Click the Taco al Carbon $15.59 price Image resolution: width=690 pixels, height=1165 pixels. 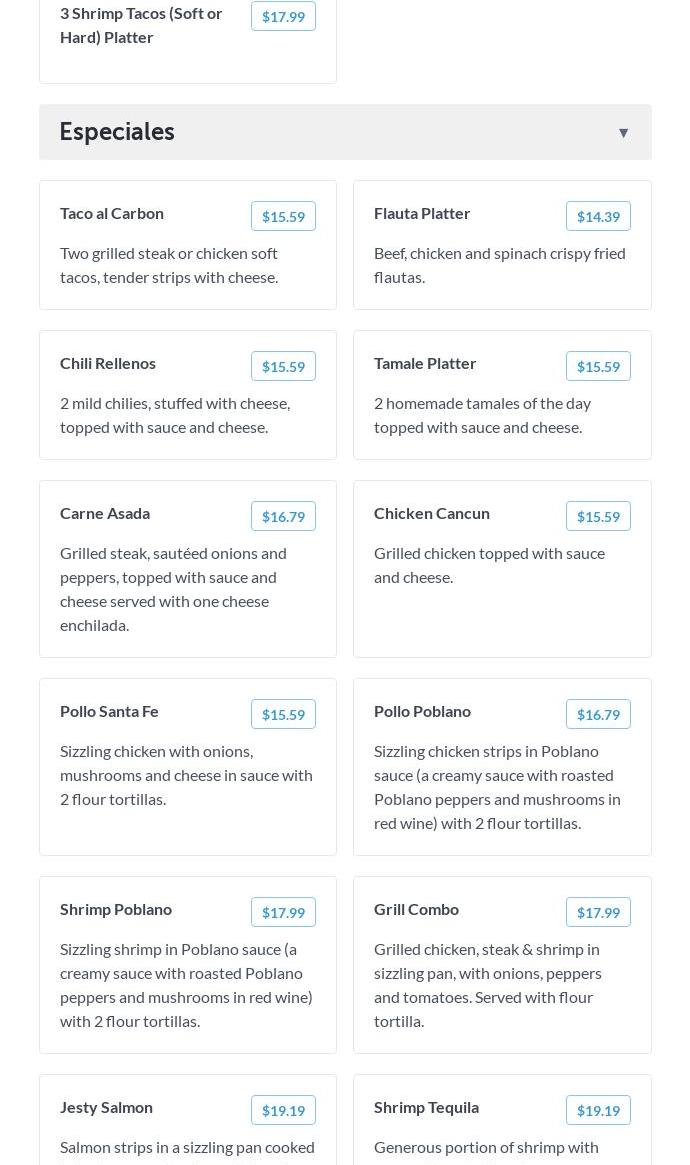283,216
